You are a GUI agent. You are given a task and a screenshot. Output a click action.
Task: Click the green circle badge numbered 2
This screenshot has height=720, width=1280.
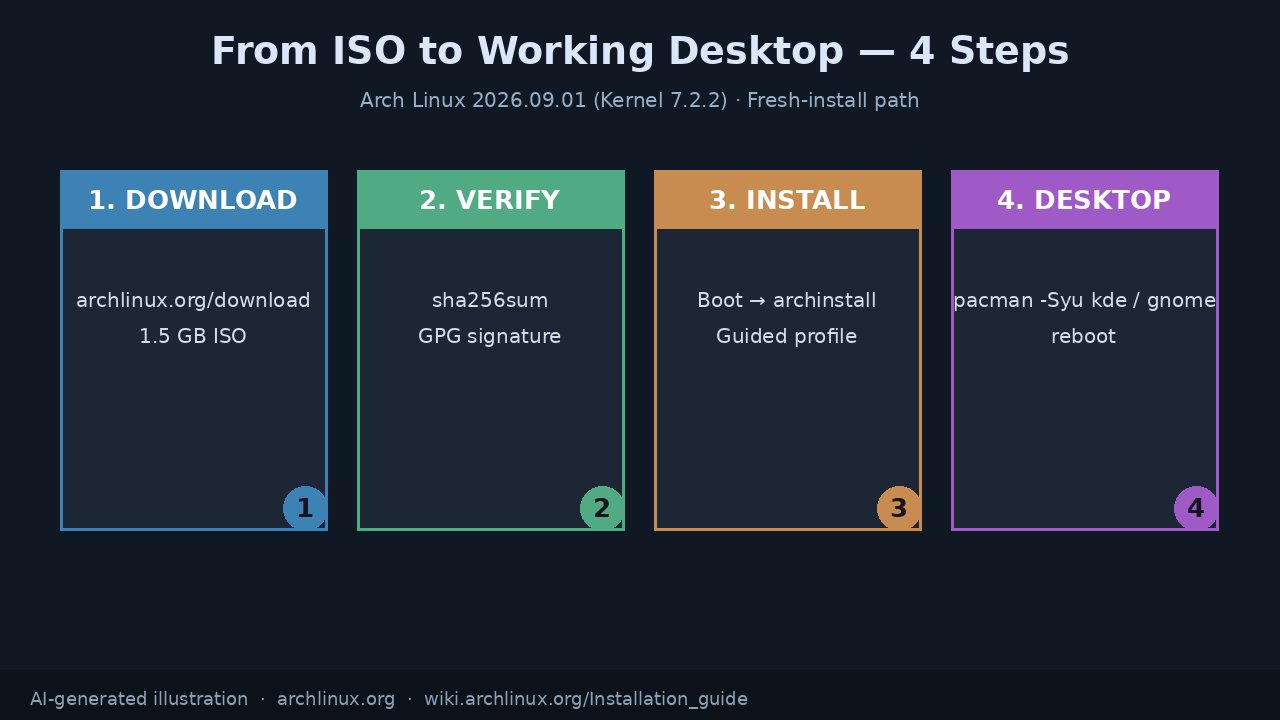tap(602, 508)
